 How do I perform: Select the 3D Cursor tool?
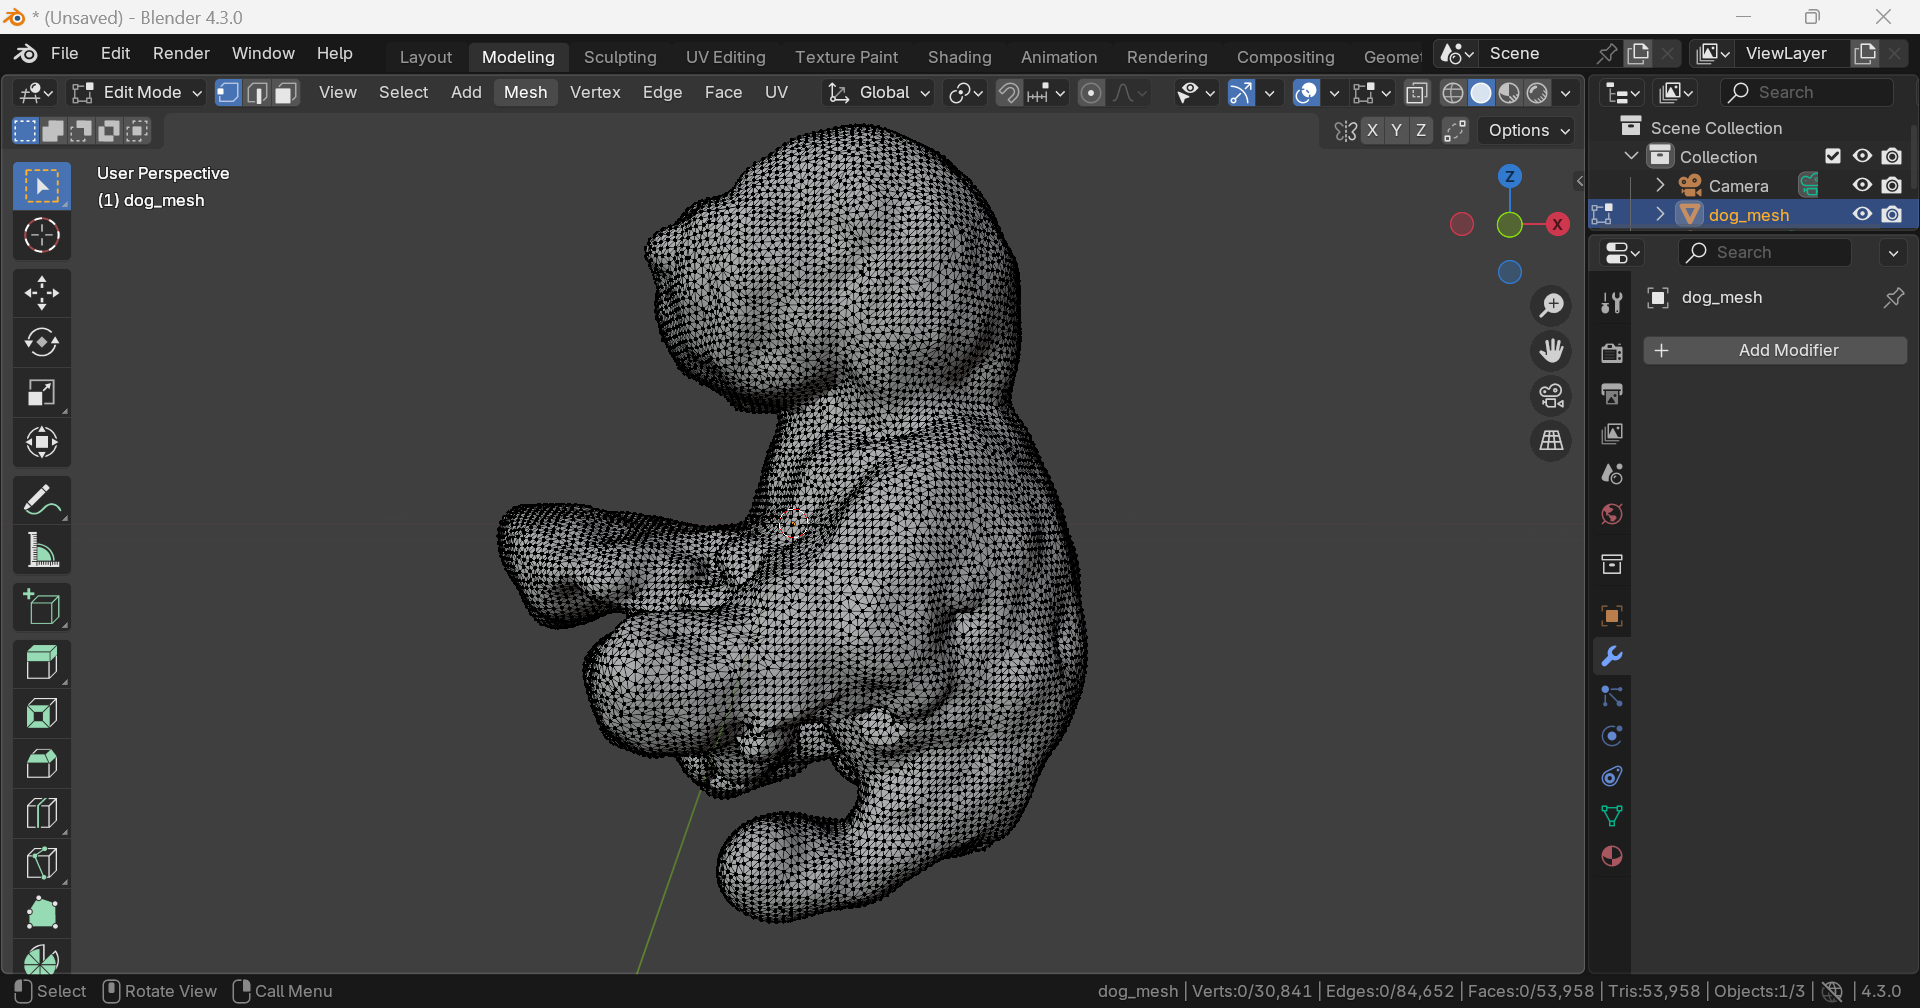41,236
